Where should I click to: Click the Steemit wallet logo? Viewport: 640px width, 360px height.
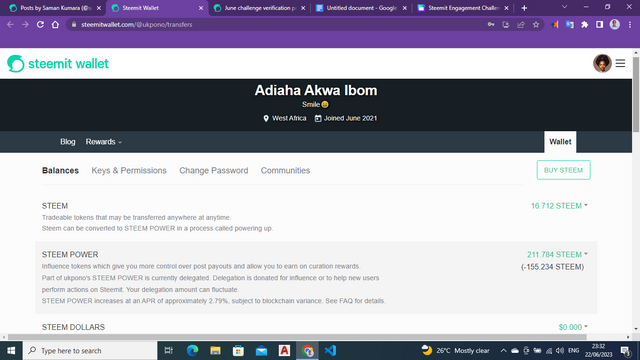[58, 64]
